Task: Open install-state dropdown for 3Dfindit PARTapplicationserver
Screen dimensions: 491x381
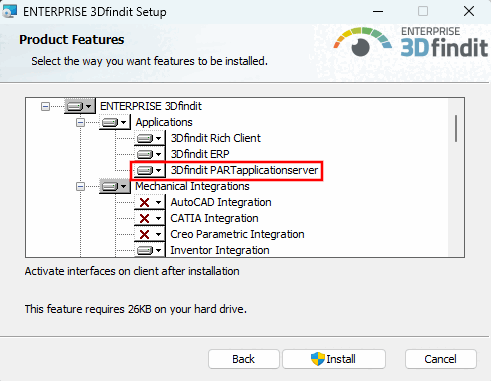Action: point(150,170)
